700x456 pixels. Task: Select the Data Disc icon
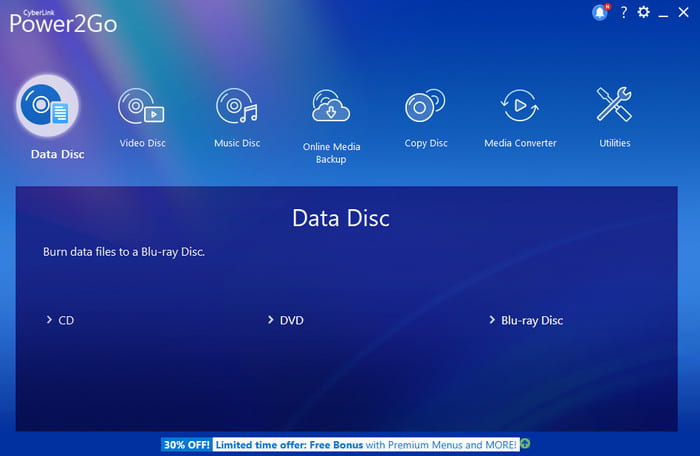point(47,106)
